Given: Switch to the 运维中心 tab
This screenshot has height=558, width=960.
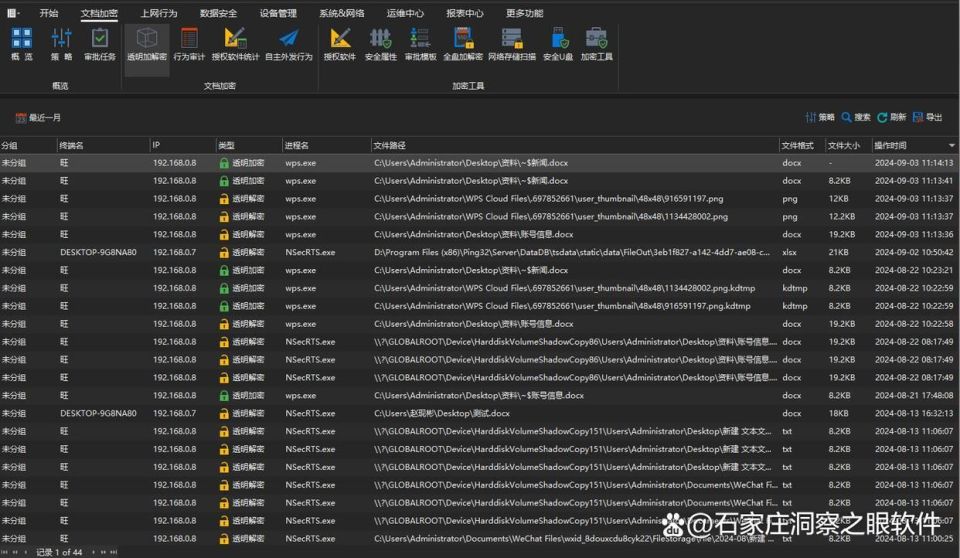Looking at the screenshot, I should point(405,13).
